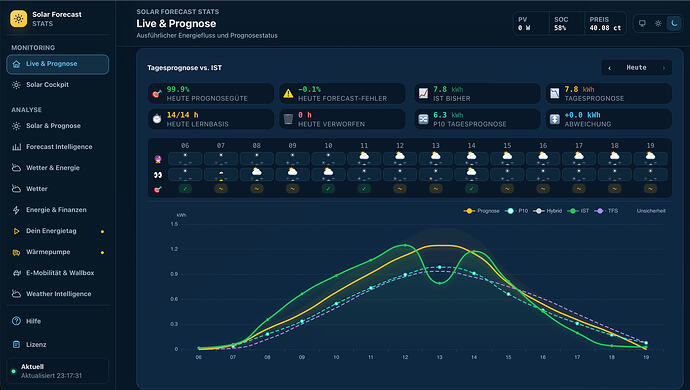Click the 11 hour forecast cloud icon
Screen dimensions: 690x390
(364, 156)
